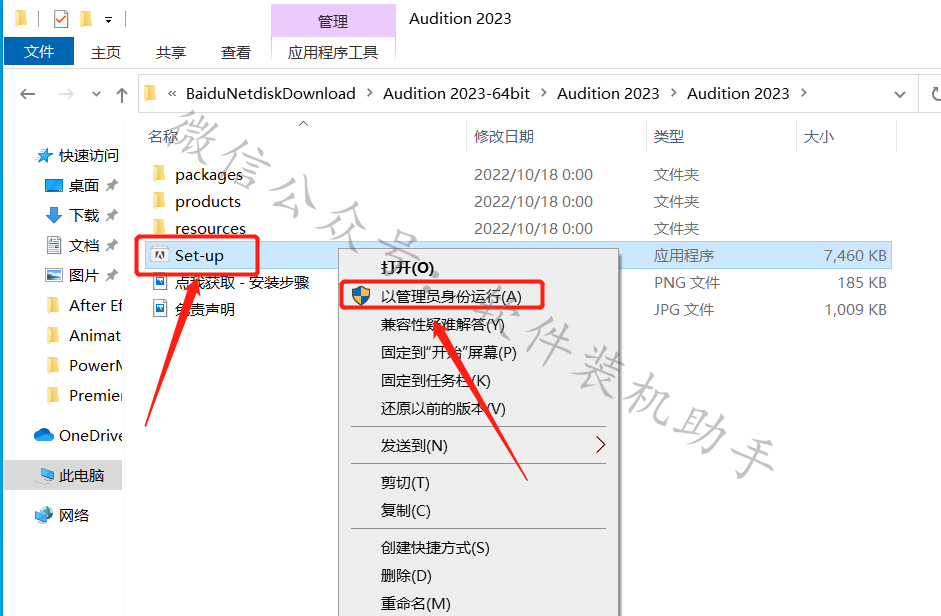Choose 复制(C) from the context menu
The height and width of the screenshot is (616, 941).
[x=406, y=511]
